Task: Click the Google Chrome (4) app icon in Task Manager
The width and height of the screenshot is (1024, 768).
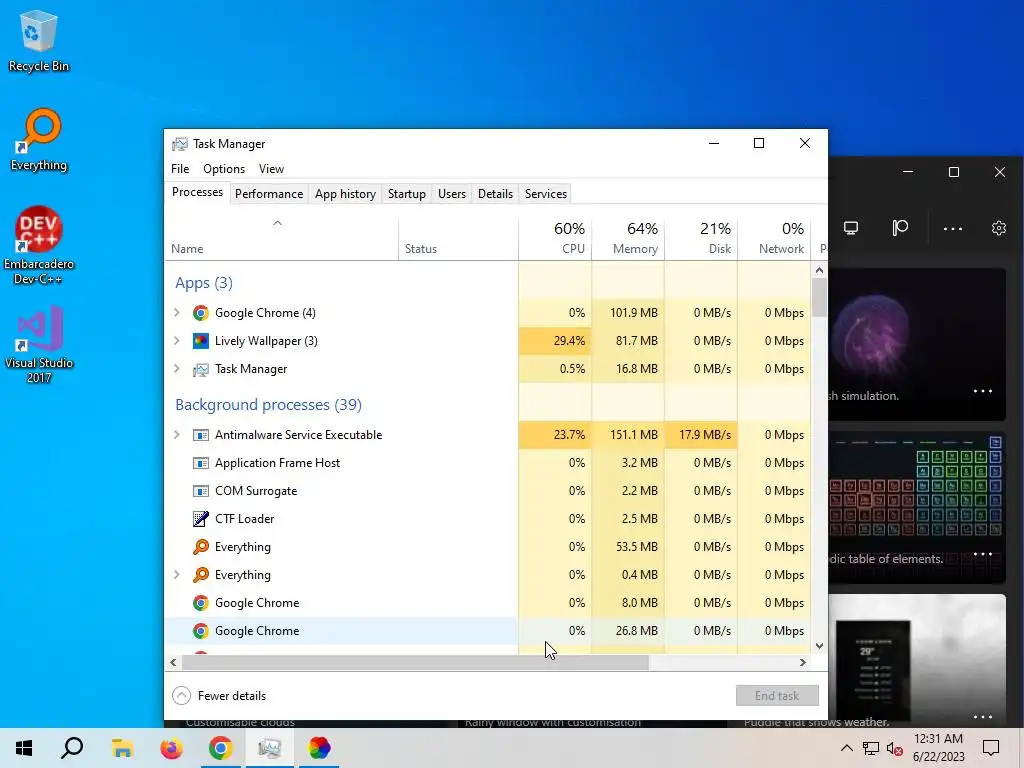Action: (200, 313)
